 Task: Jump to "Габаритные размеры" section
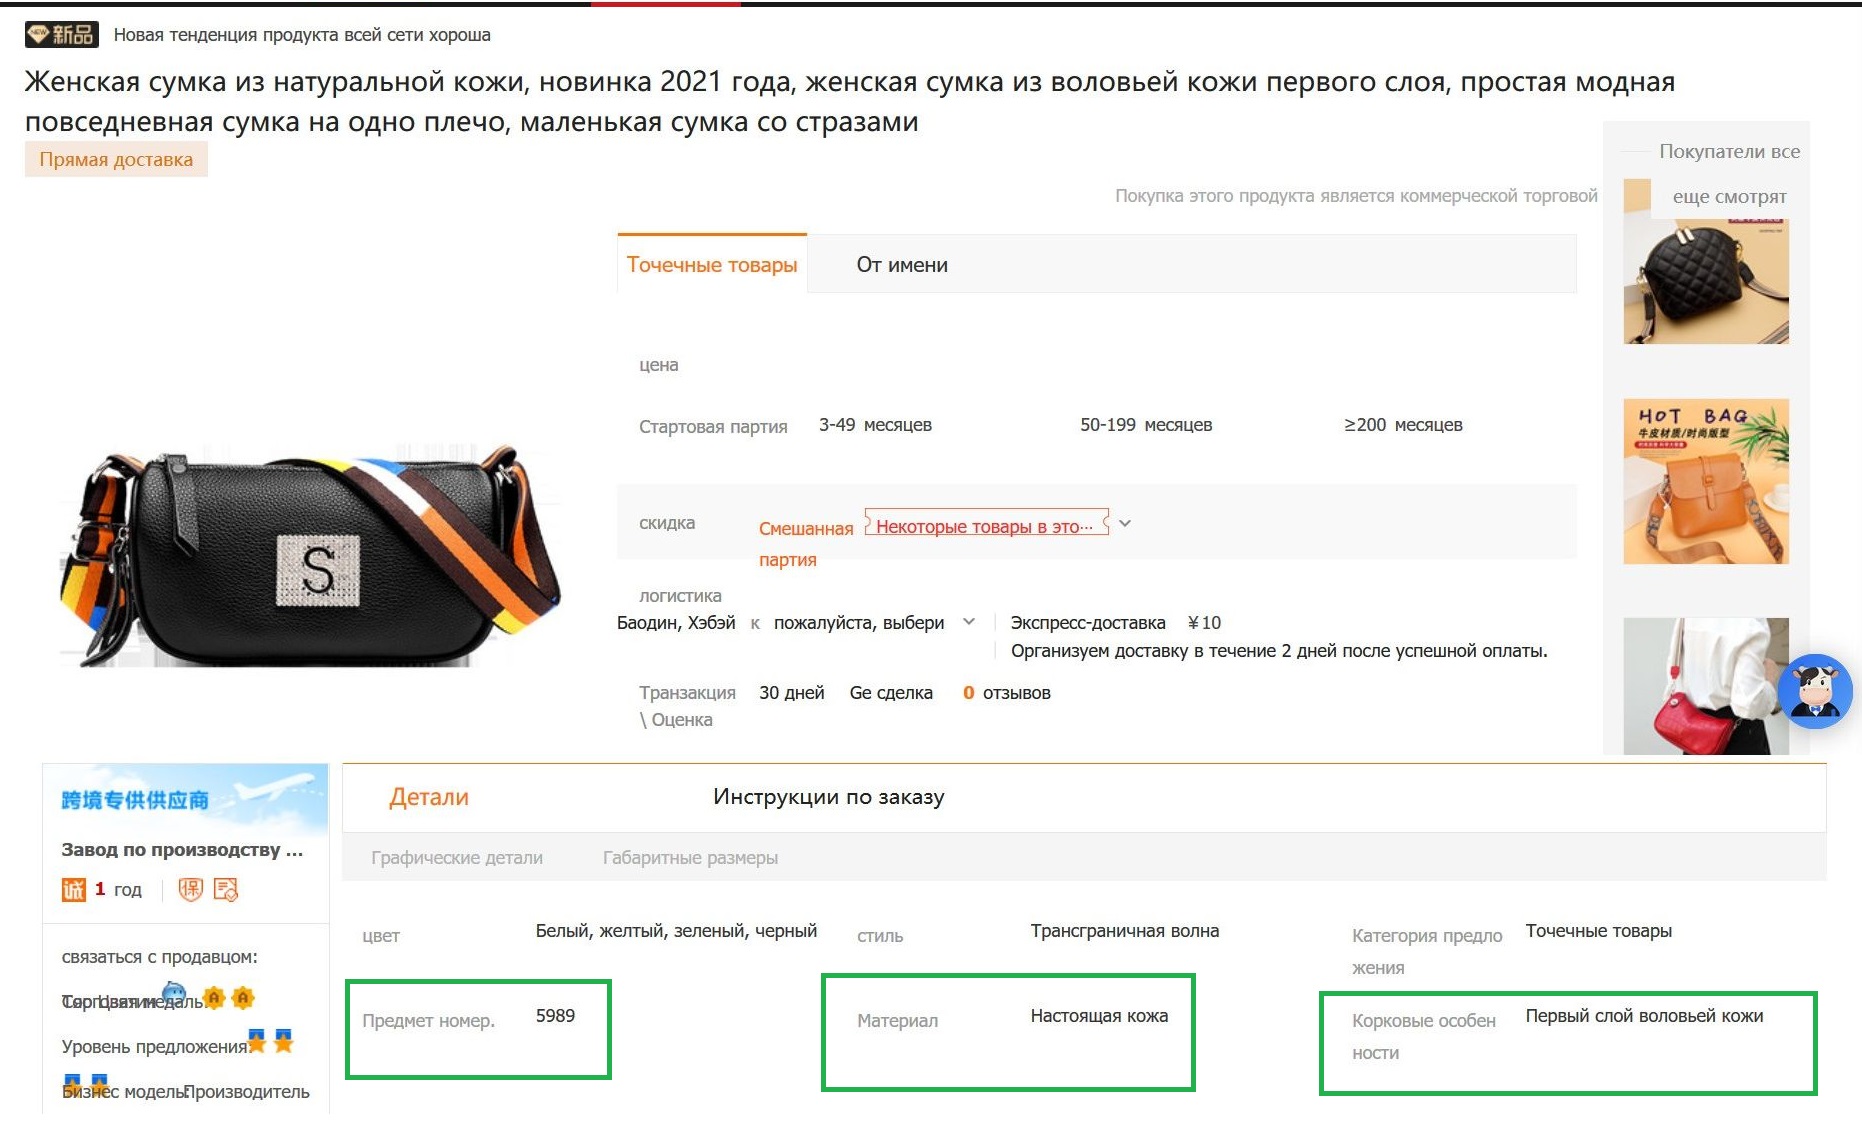point(690,858)
